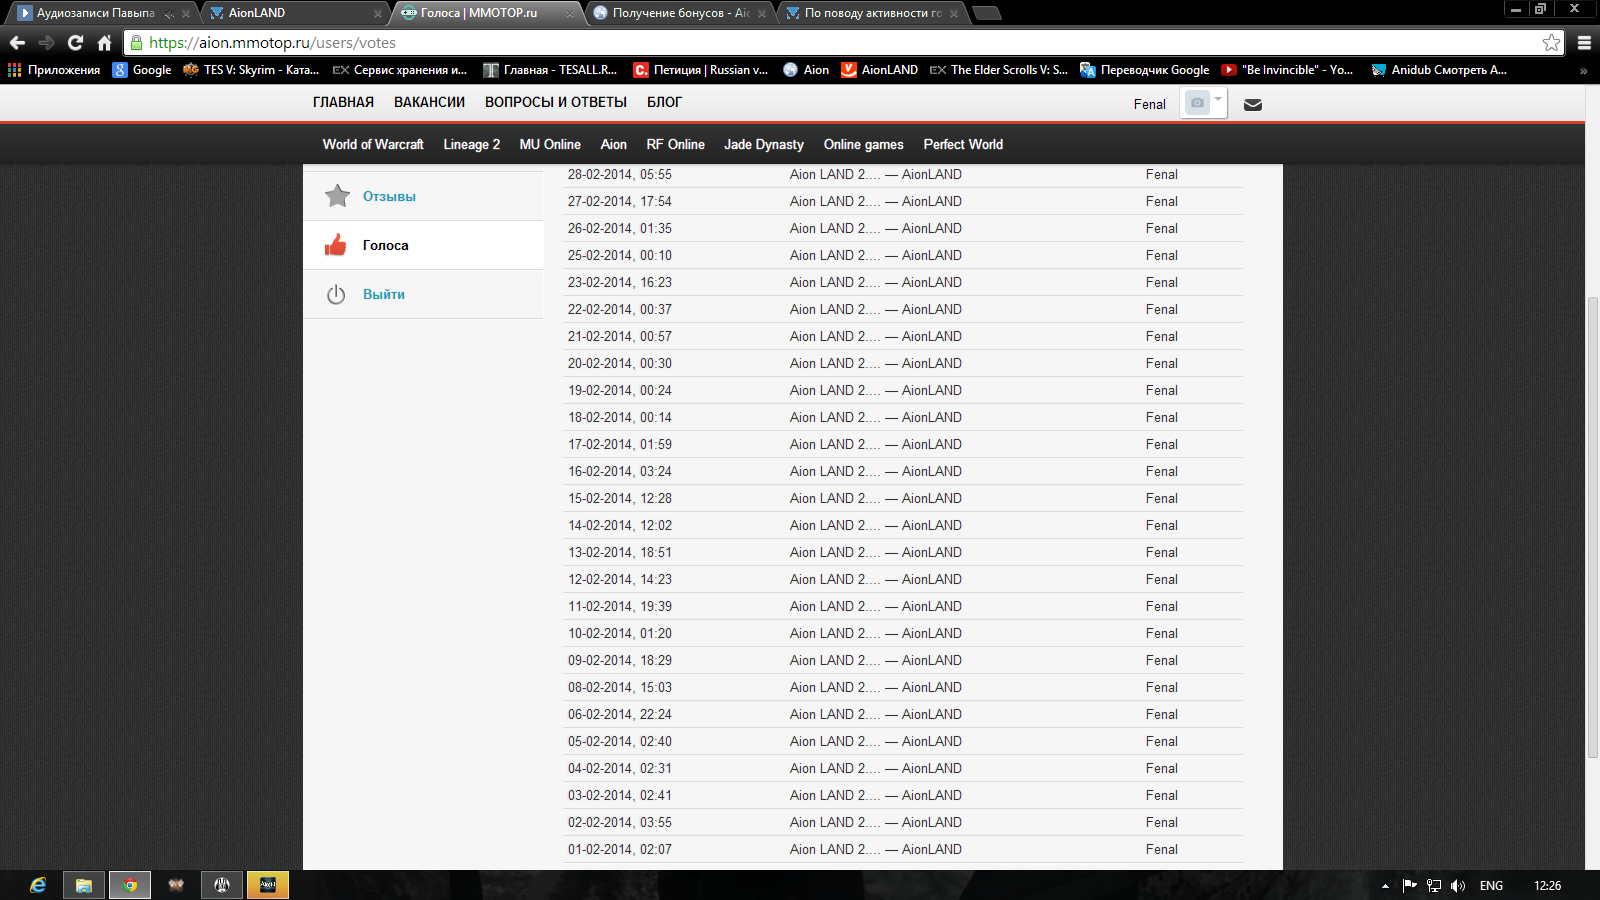1600x900 pixels.
Task: Open the Chrome menu hamburger icon
Action: [x=1584, y=43]
